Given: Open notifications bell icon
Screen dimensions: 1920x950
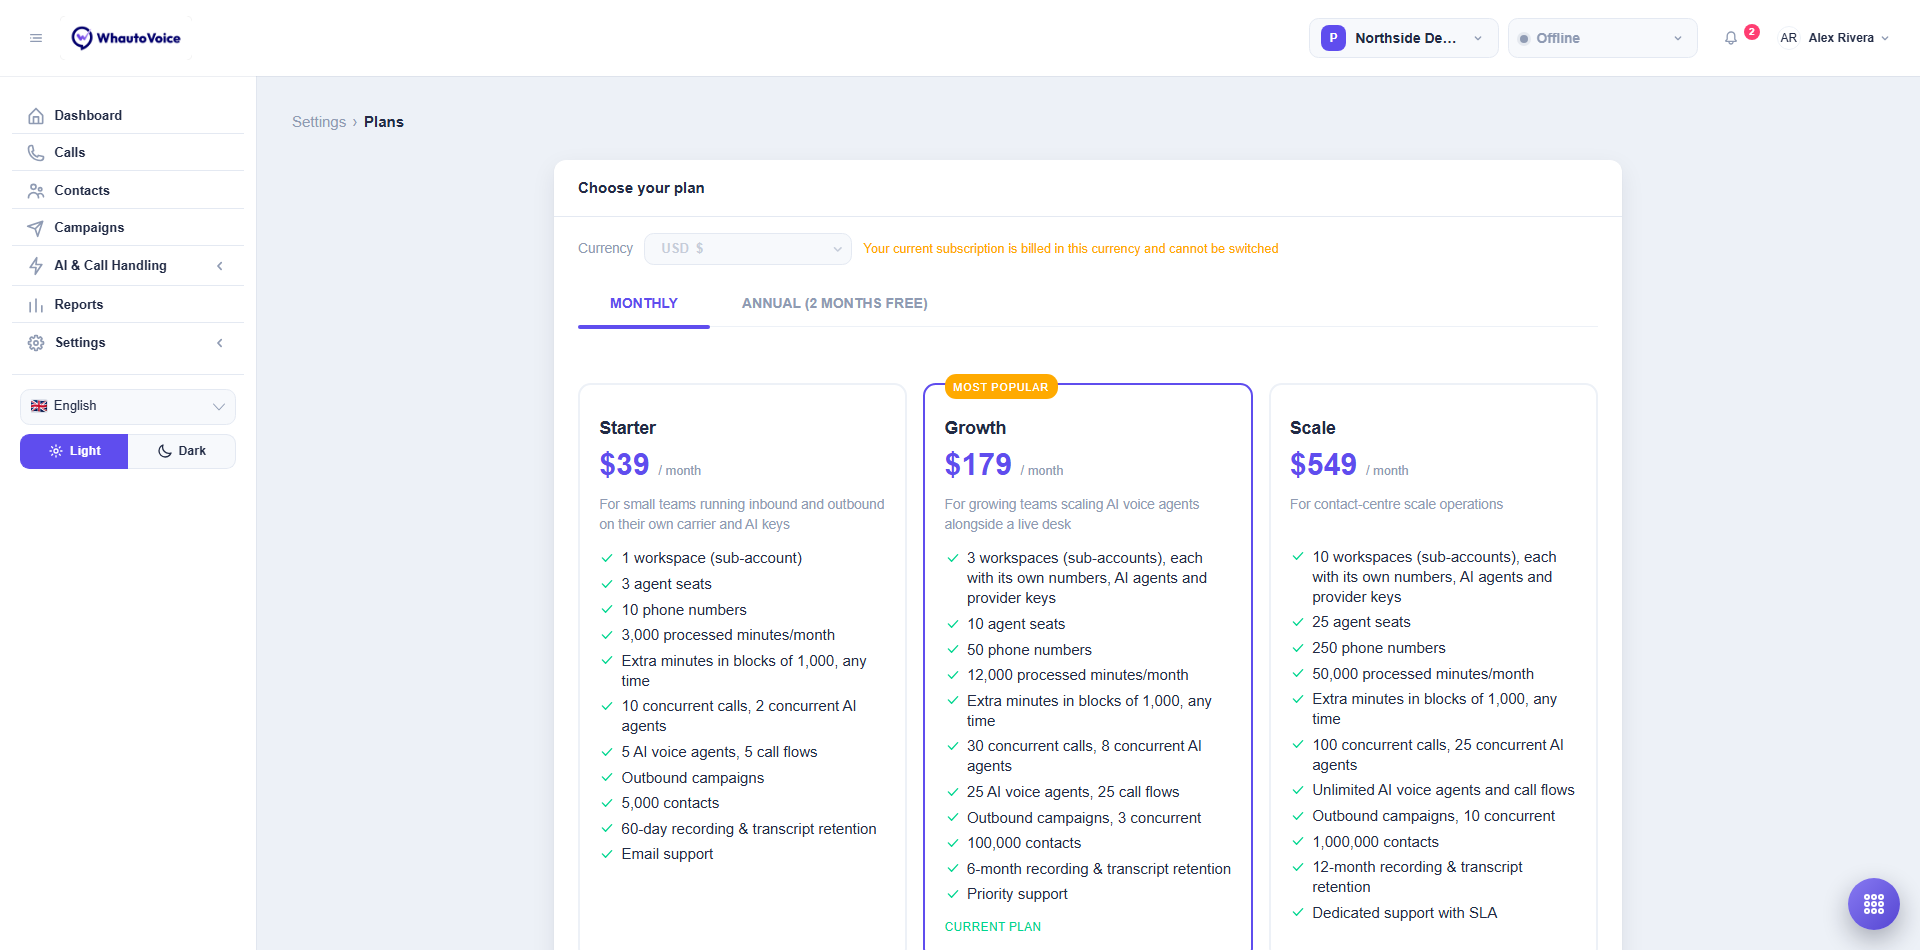Looking at the screenshot, I should tap(1731, 38).
